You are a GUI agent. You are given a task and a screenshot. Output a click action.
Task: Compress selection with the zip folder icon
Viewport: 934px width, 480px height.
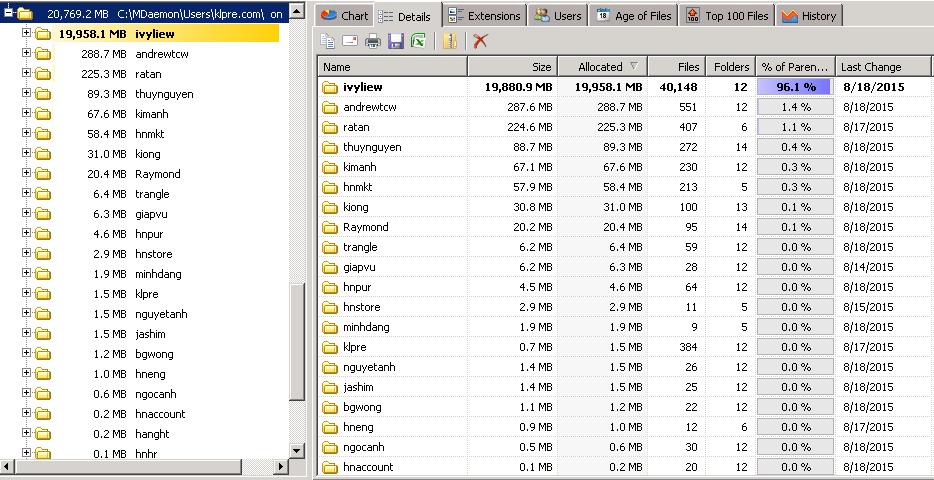pos(450,40)
